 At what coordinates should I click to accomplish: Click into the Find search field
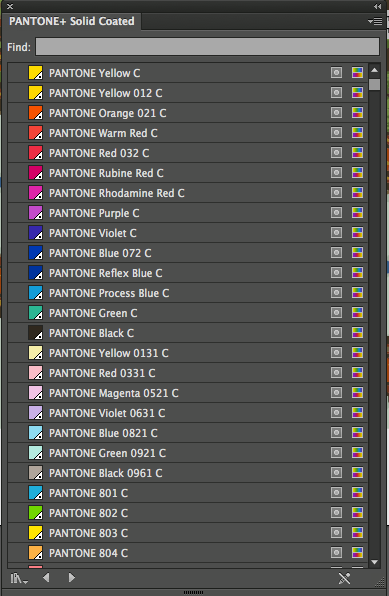[x=207, y=46]
